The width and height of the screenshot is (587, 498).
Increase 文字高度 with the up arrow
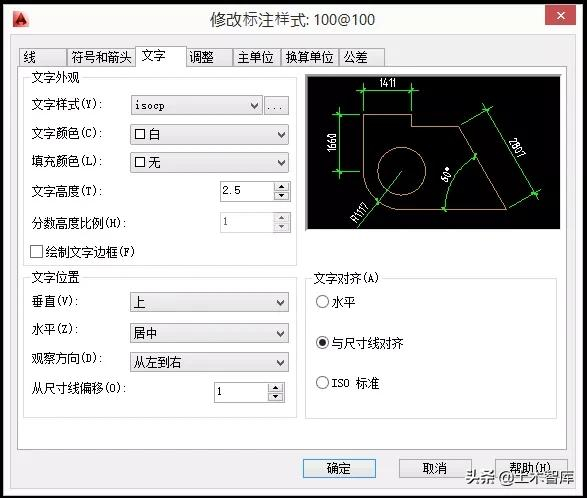point(282,186)
